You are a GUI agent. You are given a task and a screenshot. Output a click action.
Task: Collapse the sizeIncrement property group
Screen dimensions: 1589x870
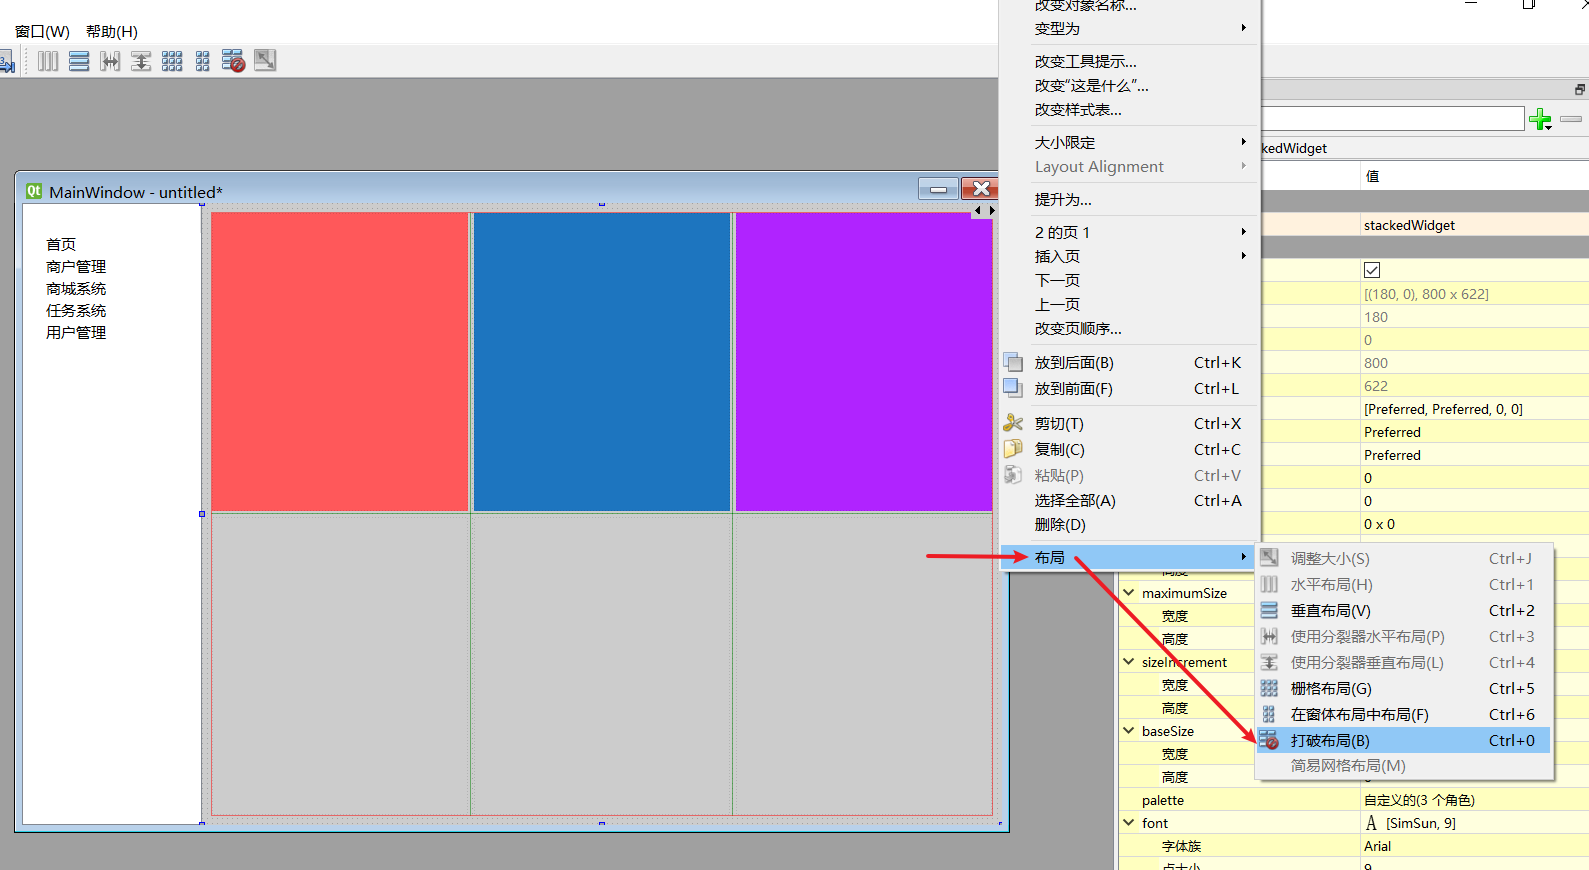(x=1129, y=662)
